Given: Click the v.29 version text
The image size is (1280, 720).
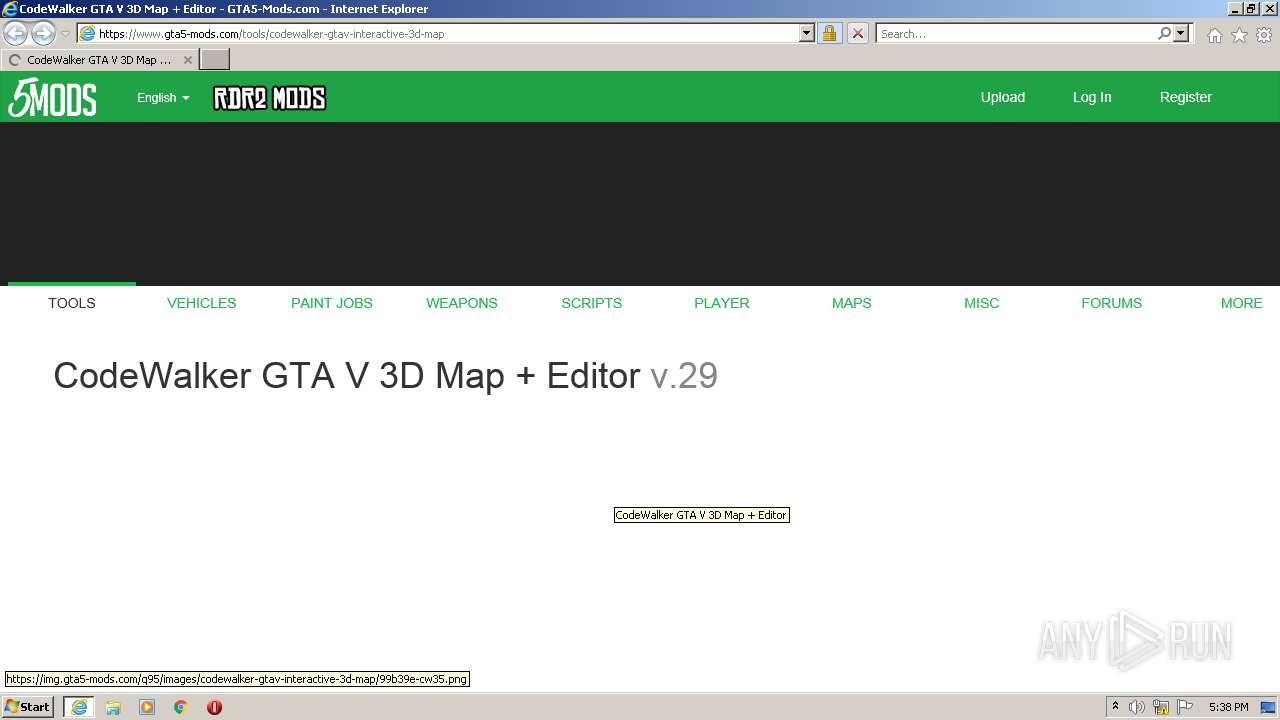Looking at the screenshot, I should 684,376.
